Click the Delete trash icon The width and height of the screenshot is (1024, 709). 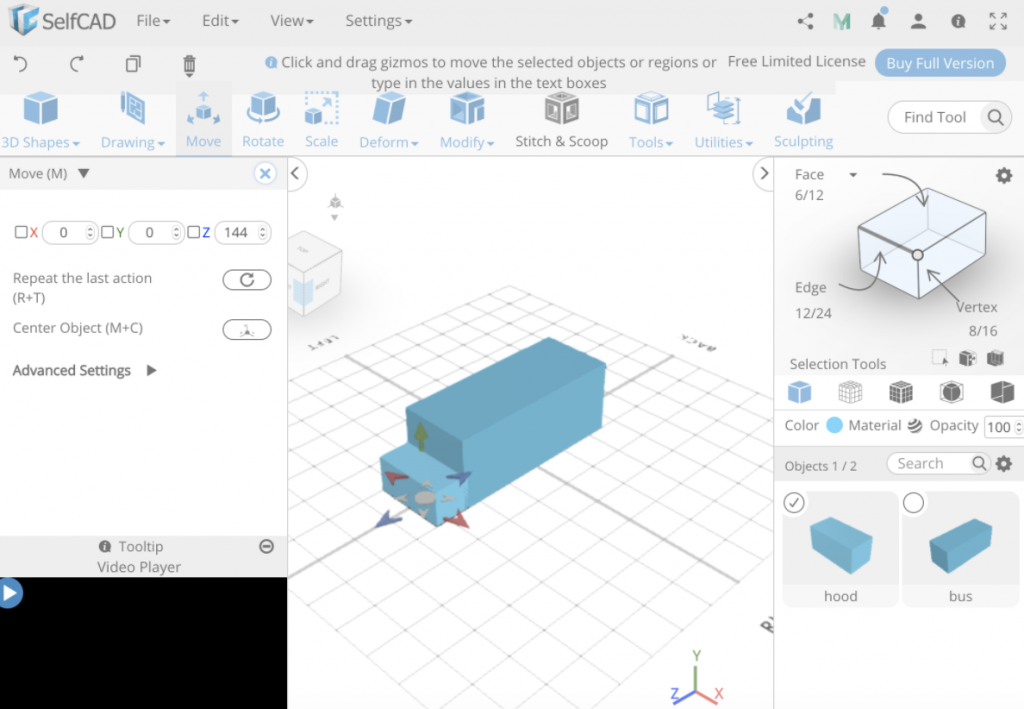(188, 63)
